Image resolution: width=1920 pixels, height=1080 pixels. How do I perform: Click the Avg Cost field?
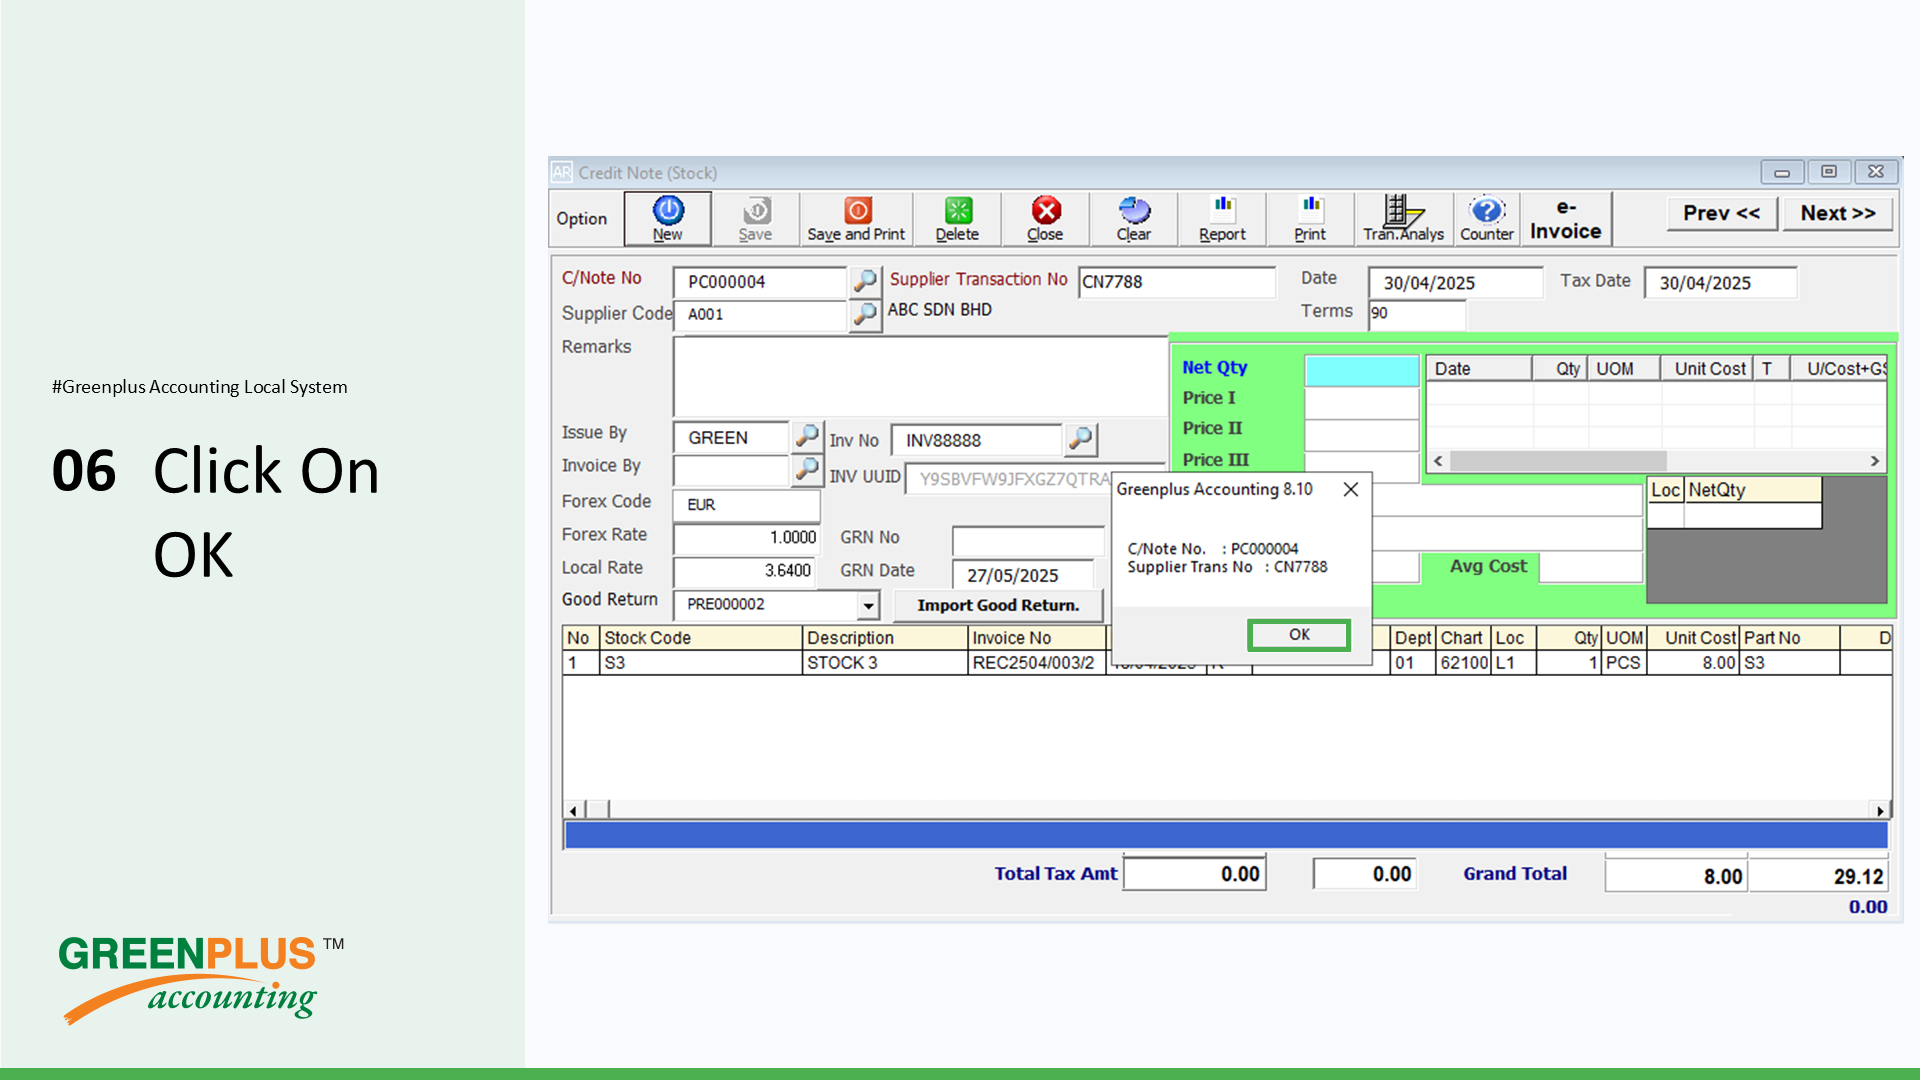(x=1591, y=567)
